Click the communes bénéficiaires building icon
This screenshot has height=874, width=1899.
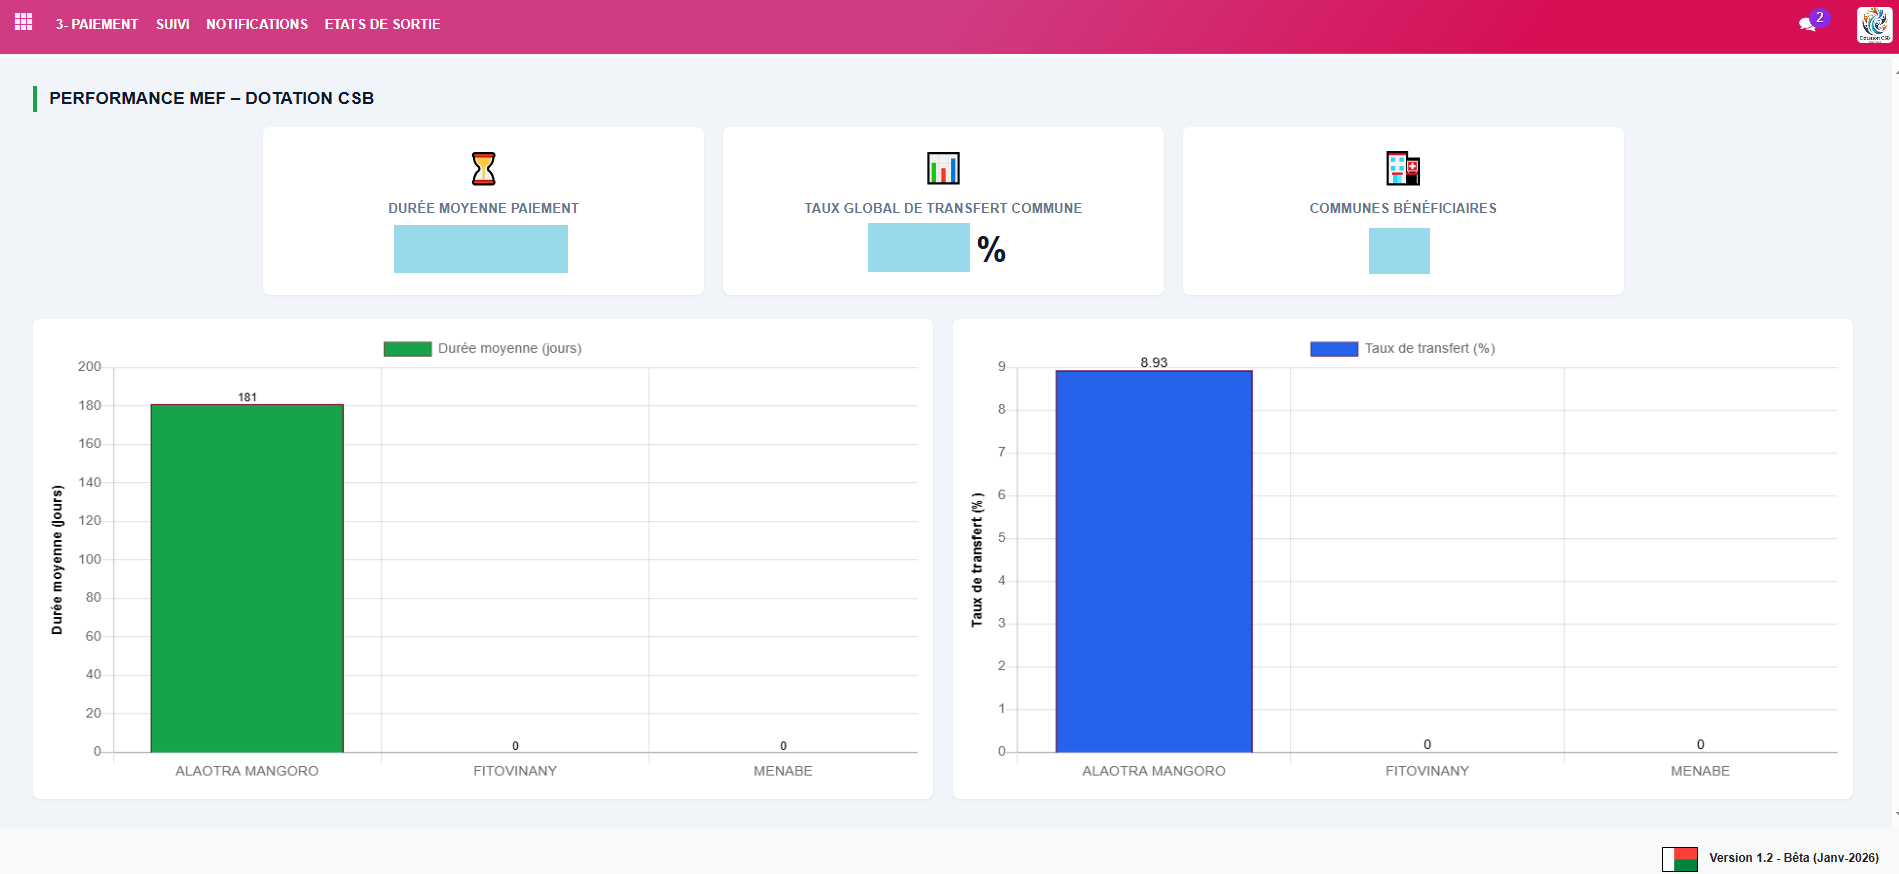pyautogui.click(x=1403, y=168)
